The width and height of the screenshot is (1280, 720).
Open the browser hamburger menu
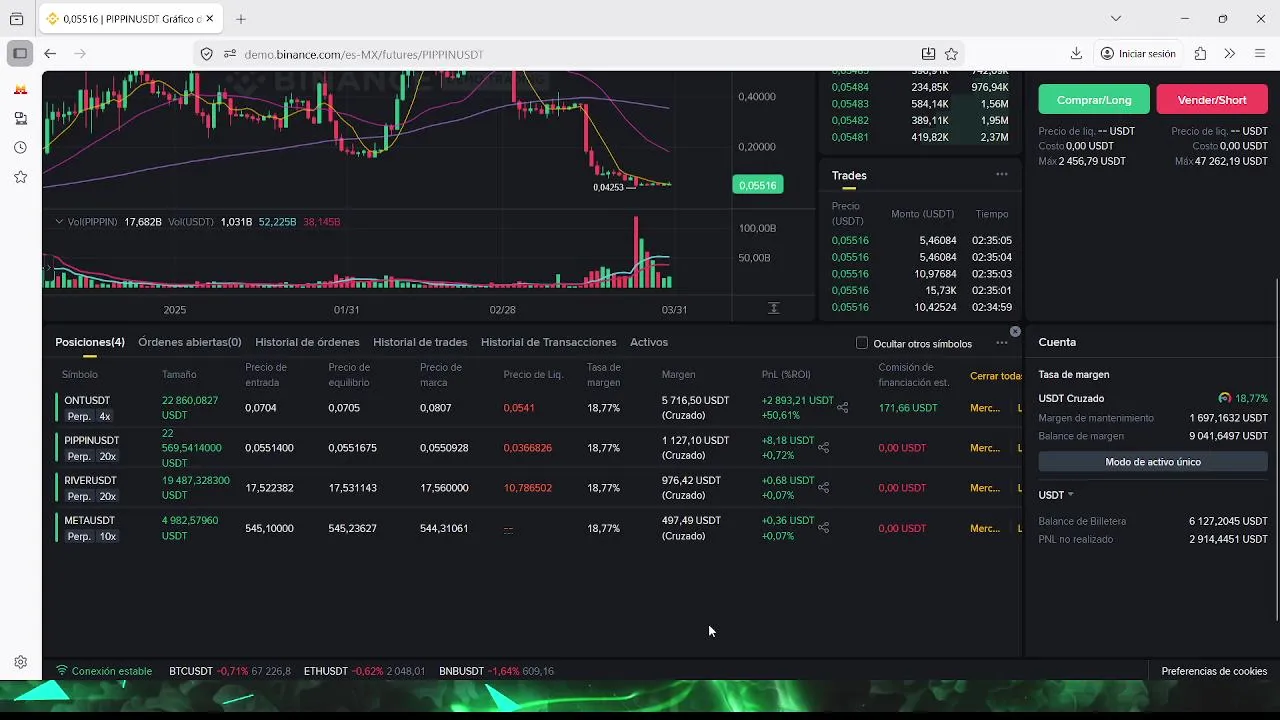pyautogui.click(x=1259, y=54)
